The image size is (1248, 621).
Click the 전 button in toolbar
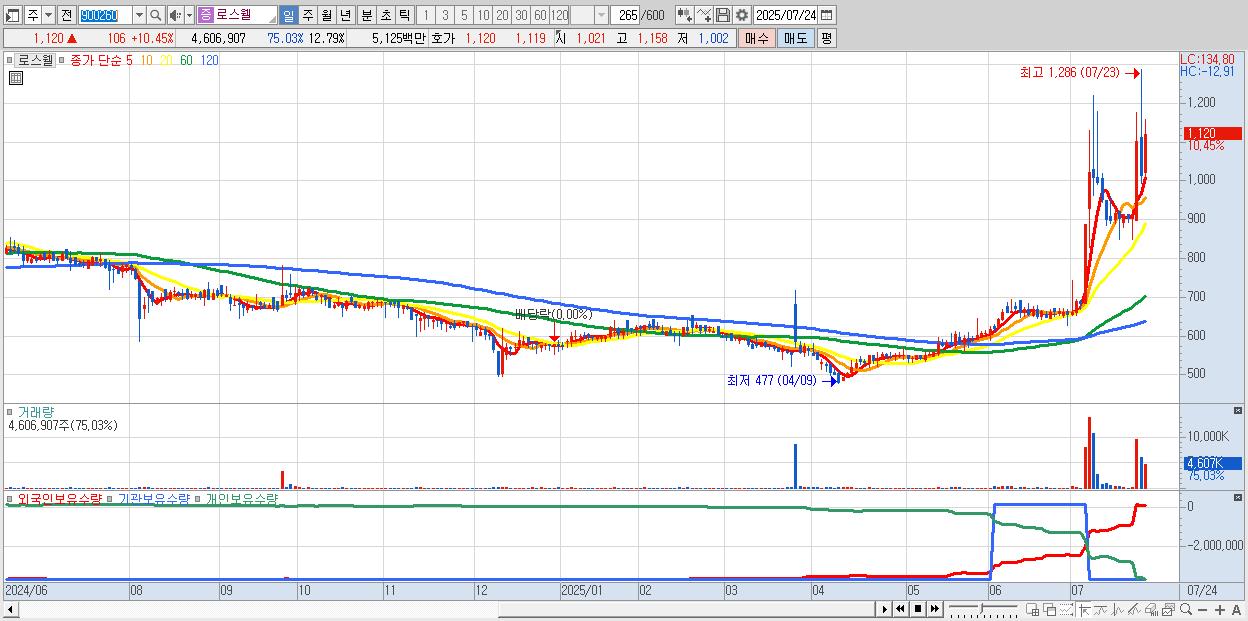66,15
